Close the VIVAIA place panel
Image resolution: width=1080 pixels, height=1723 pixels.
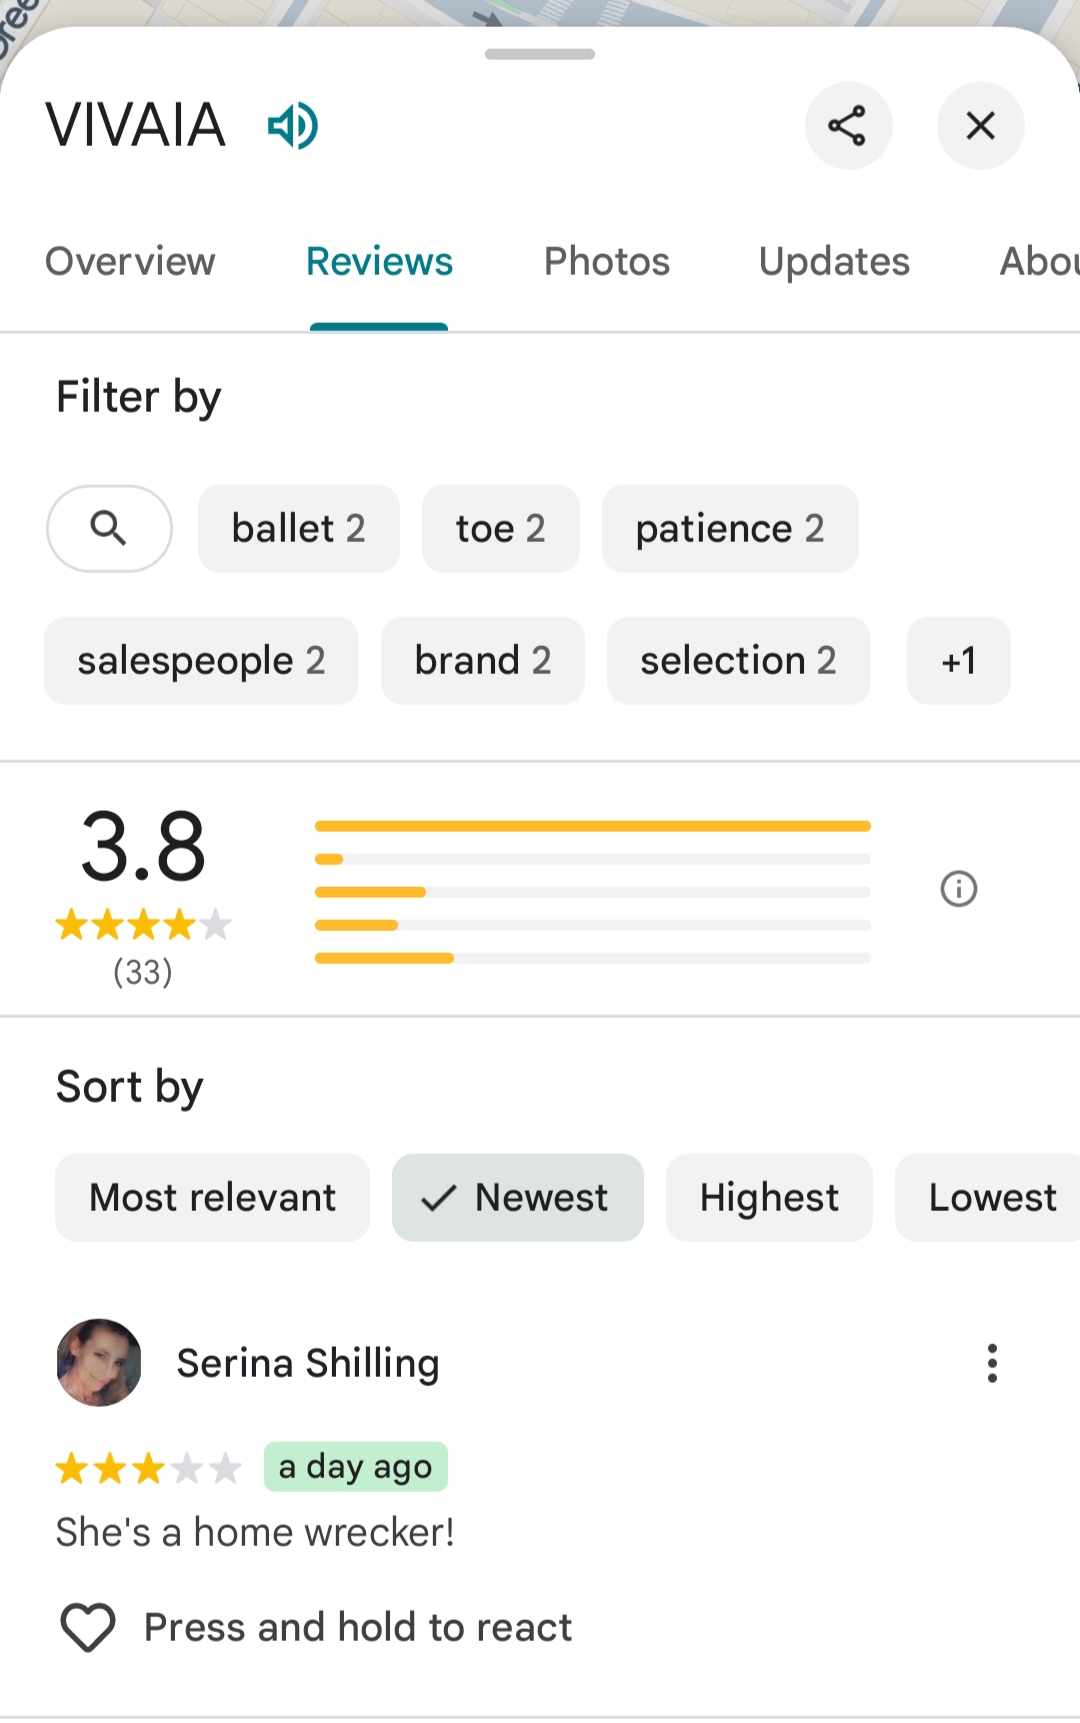click(980, 126)
